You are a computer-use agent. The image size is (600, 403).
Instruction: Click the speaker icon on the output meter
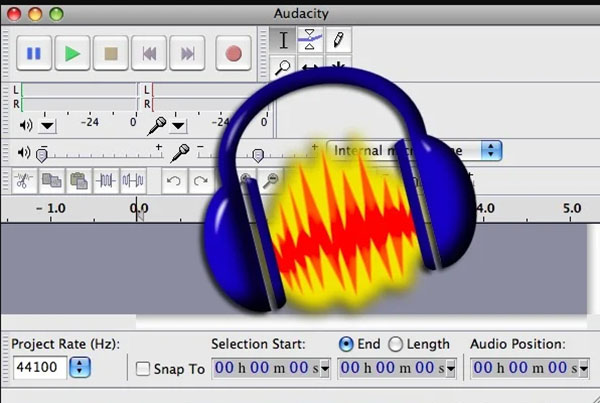[26, 125]
